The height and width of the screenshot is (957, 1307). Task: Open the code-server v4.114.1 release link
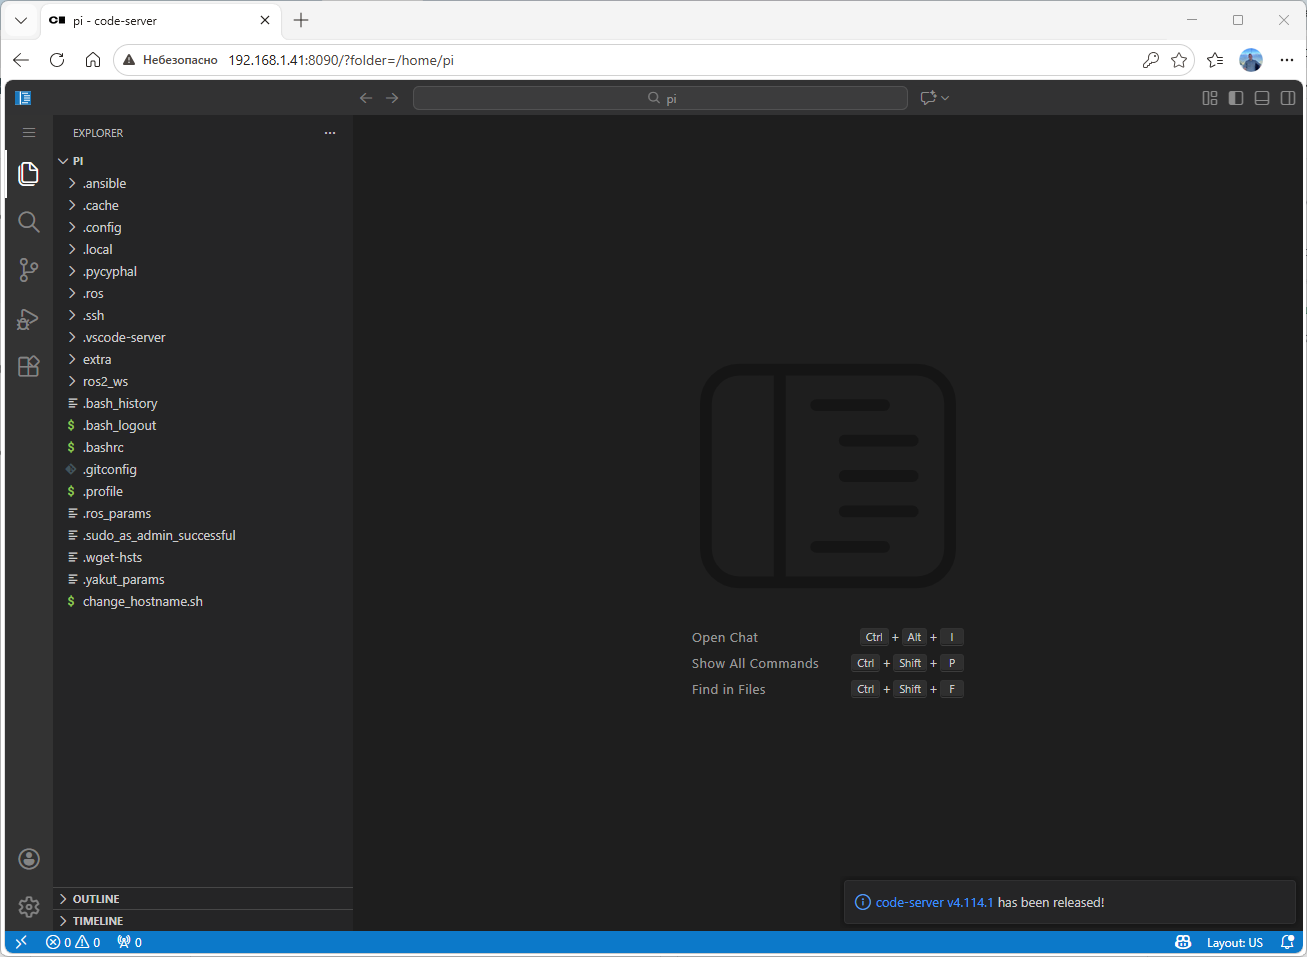(934, 902)
